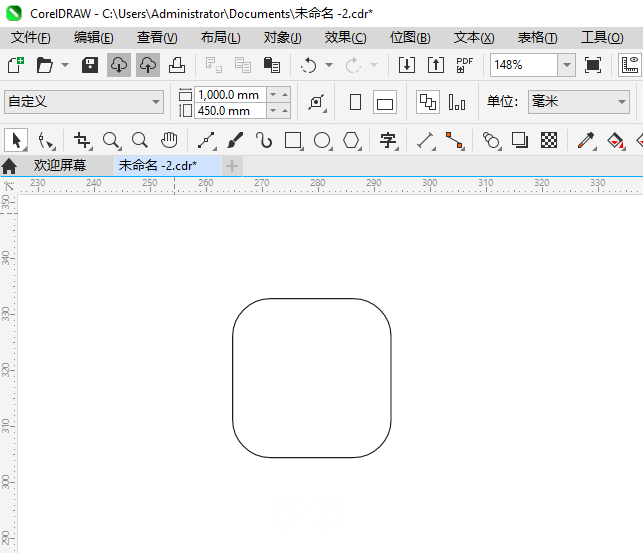Open the View menu
643x553 pixels.
pos(157,38)
